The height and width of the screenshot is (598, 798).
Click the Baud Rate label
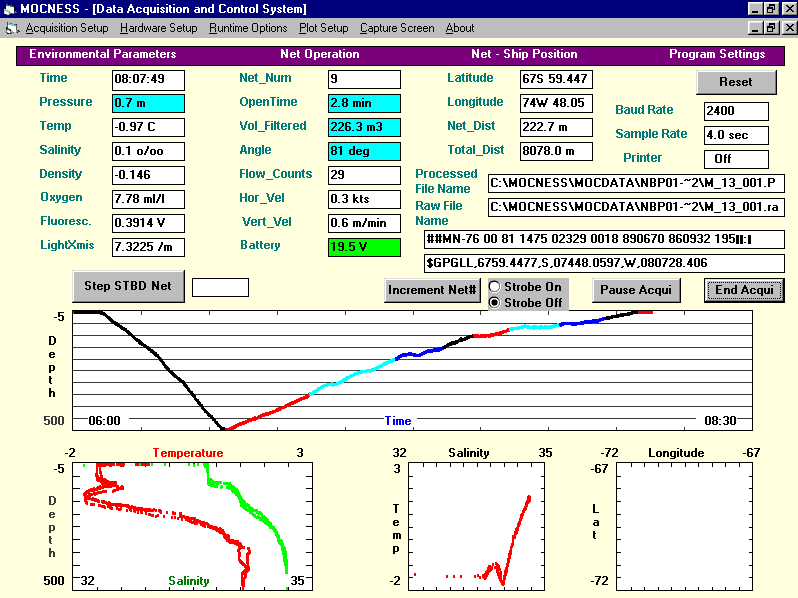click(x=644, y=110)
